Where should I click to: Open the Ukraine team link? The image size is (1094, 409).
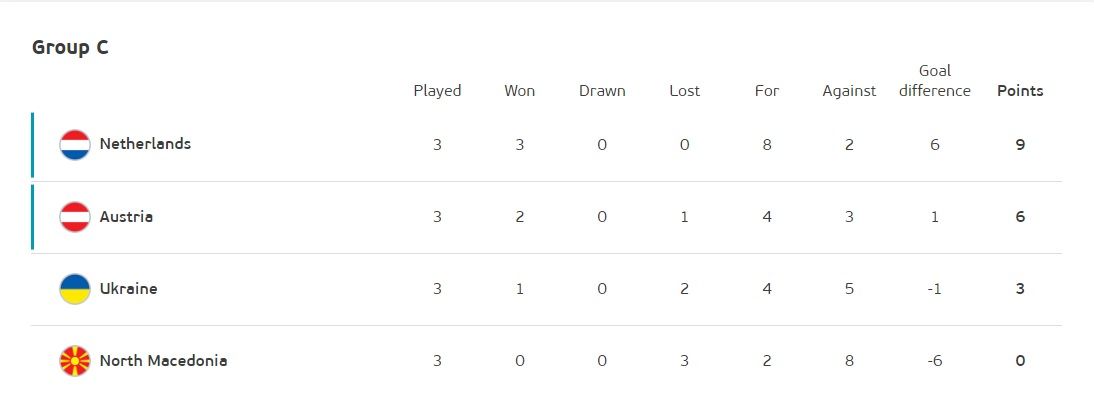click(128, 288)
